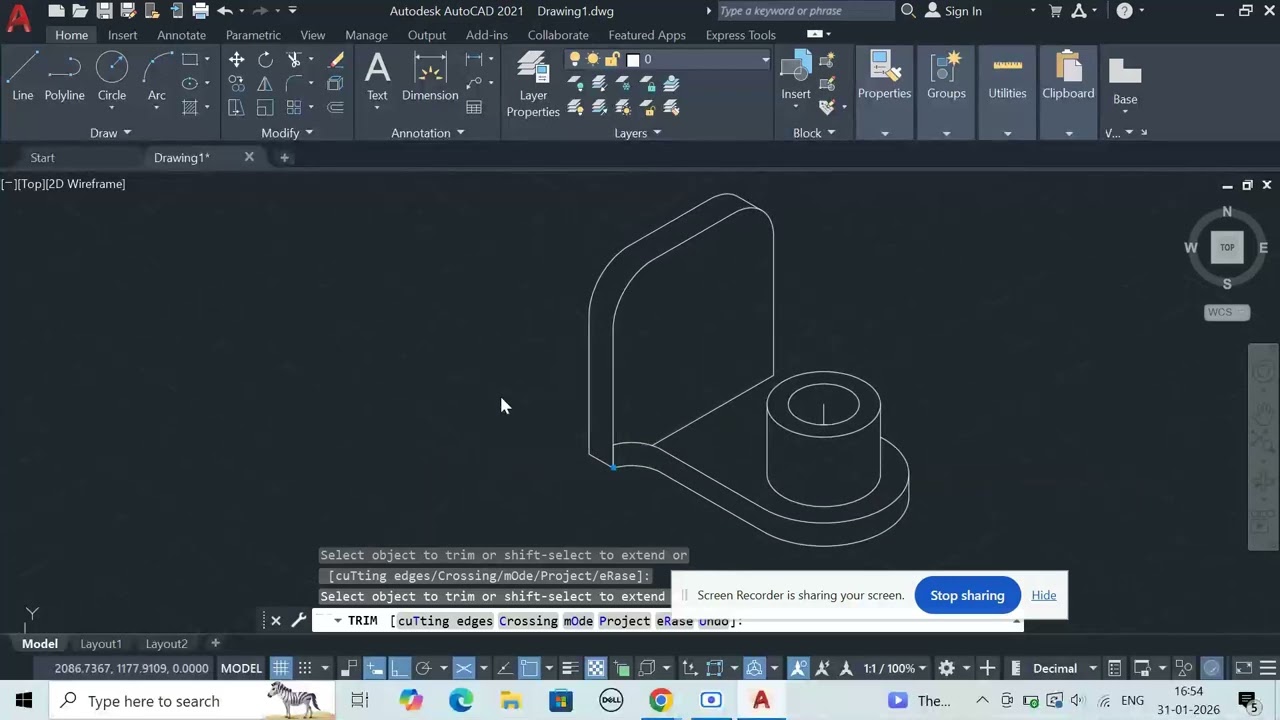Click the layer color swatch
The image size is (1280, 720).
(632, 60)
